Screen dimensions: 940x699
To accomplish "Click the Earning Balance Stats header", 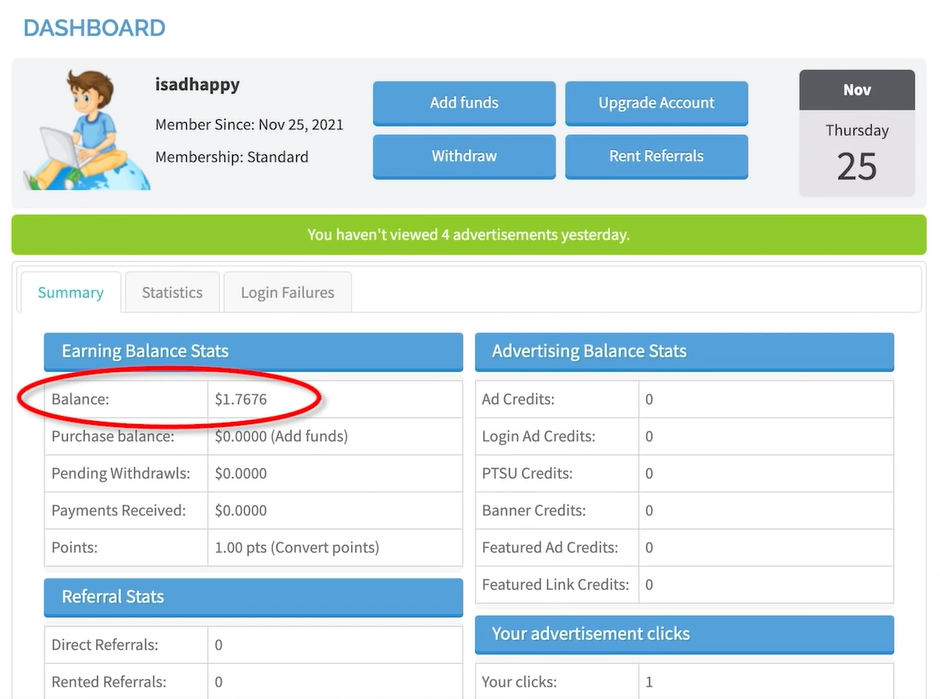I will 253,351.
